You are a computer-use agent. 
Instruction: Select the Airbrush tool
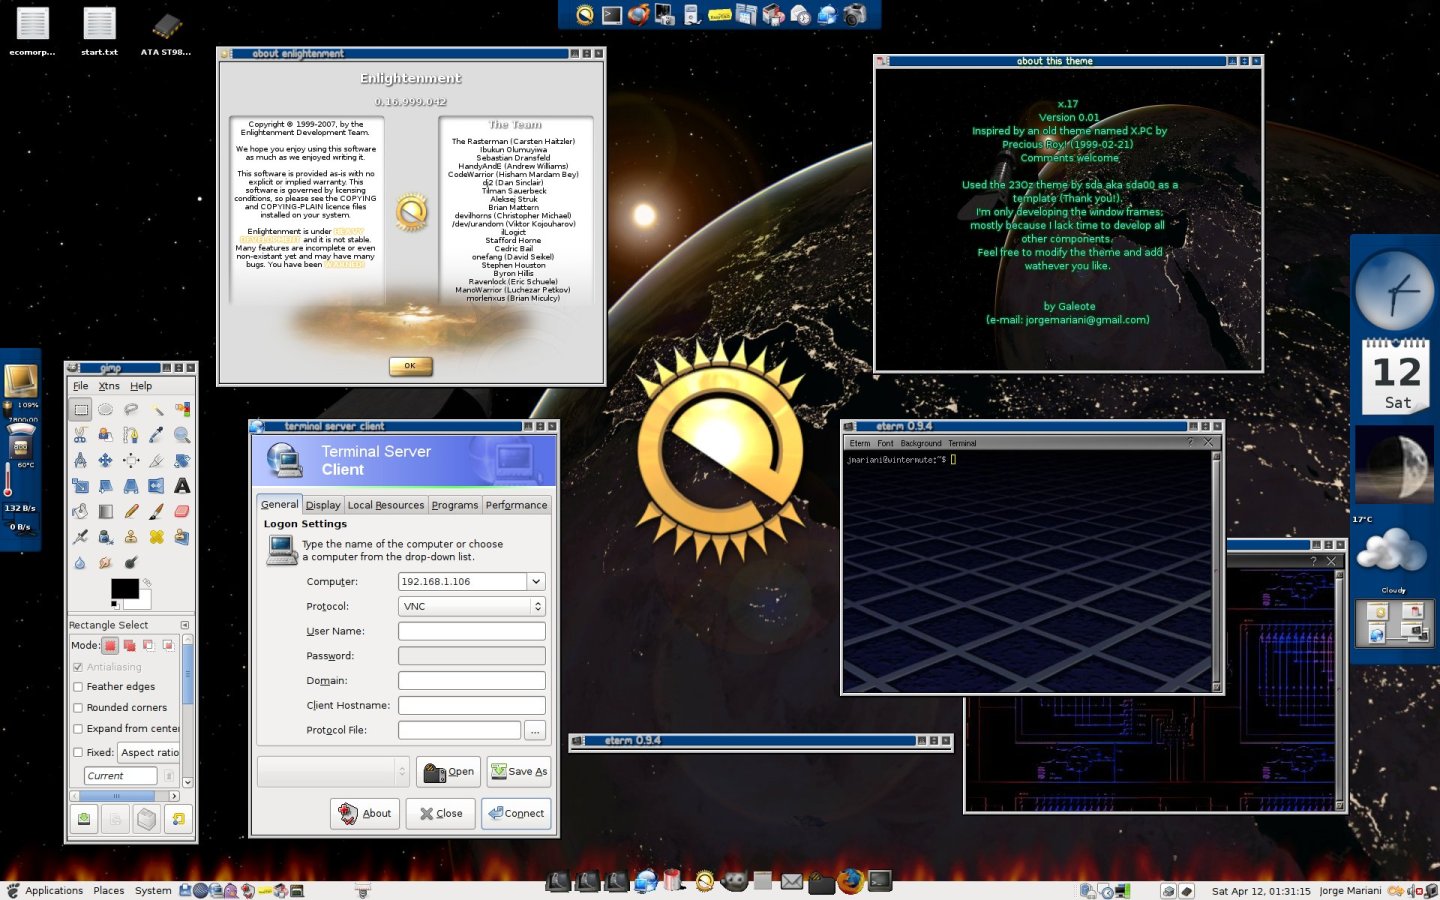point(80,537)
